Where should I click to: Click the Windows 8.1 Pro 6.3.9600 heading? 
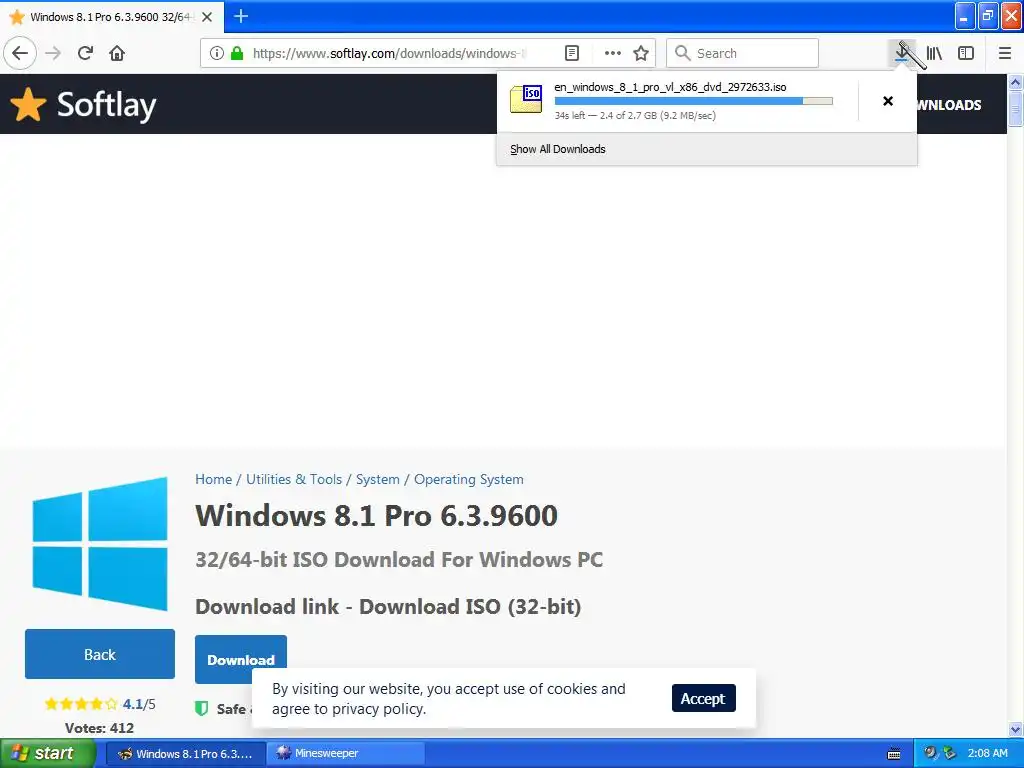click(x=377, y=515)
